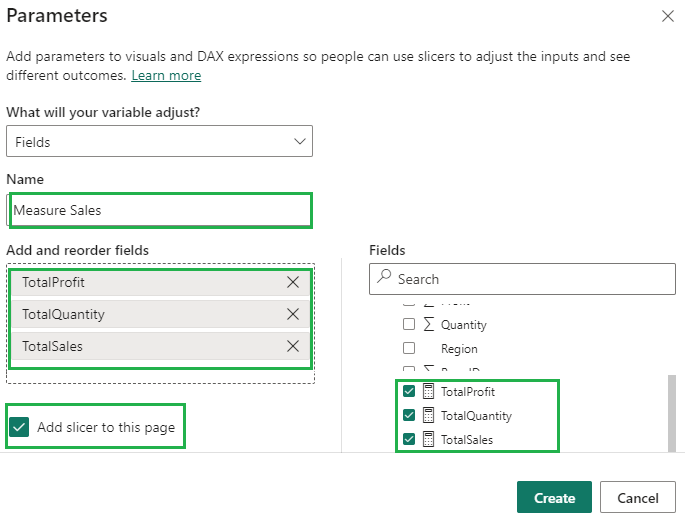Select the TotalProfit item in reorder list
The height and width of the screenshot is (519, 685).
[x=160, y=282]
